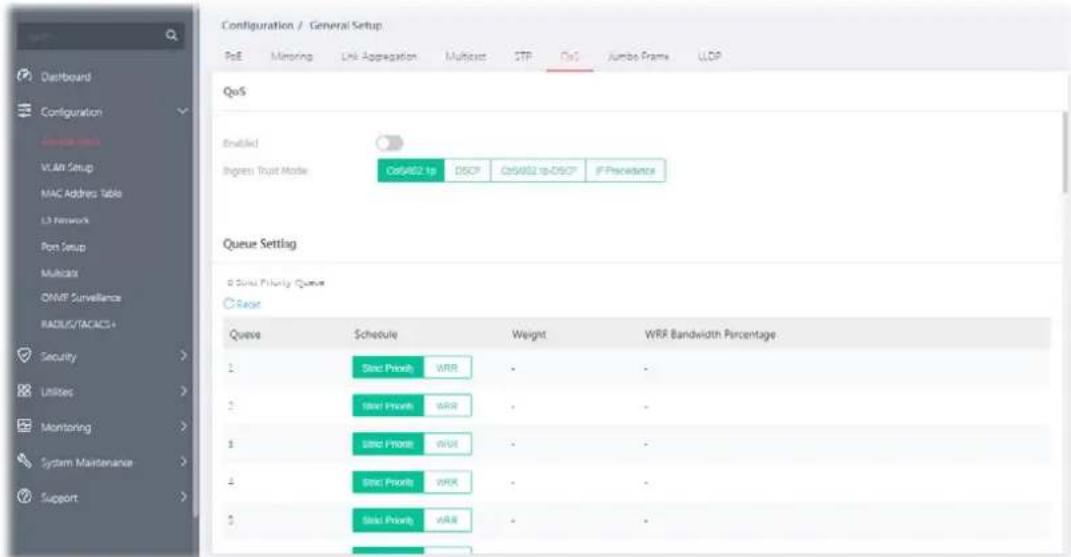Switch to the QoS tab
This screenshot has height=557, width=1071.
569,56
